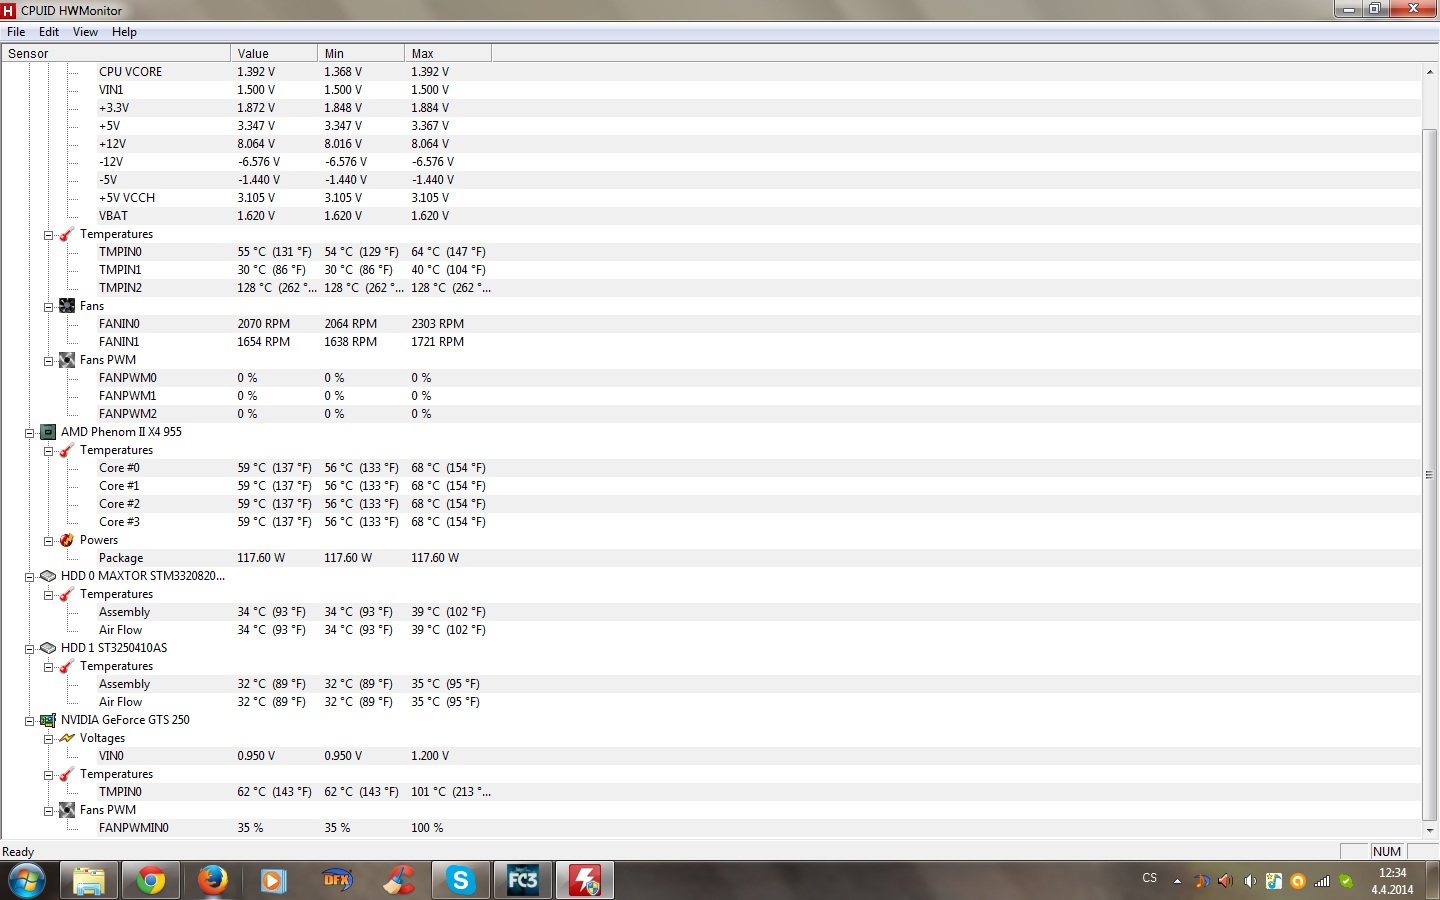The height and width of the screenshot is (900, 1440).
Task: Open the File menu
Action: (16, 32)
